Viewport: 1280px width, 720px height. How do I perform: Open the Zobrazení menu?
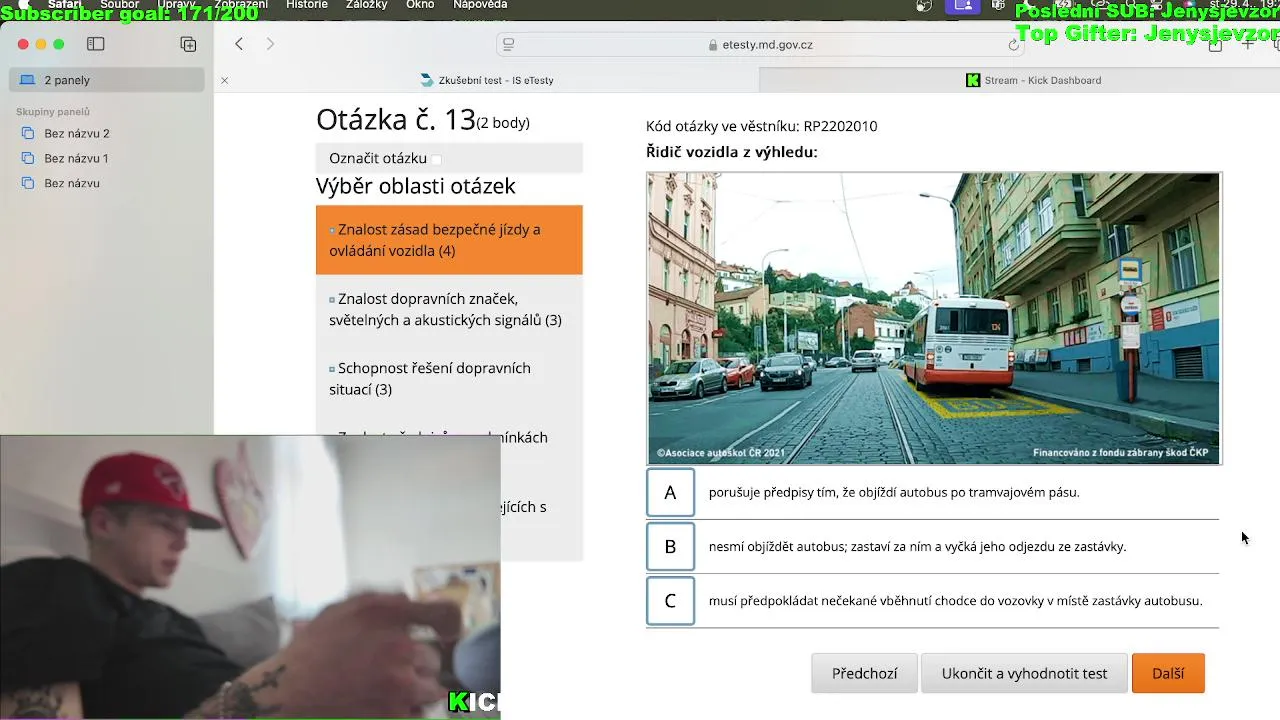point(240,5)
